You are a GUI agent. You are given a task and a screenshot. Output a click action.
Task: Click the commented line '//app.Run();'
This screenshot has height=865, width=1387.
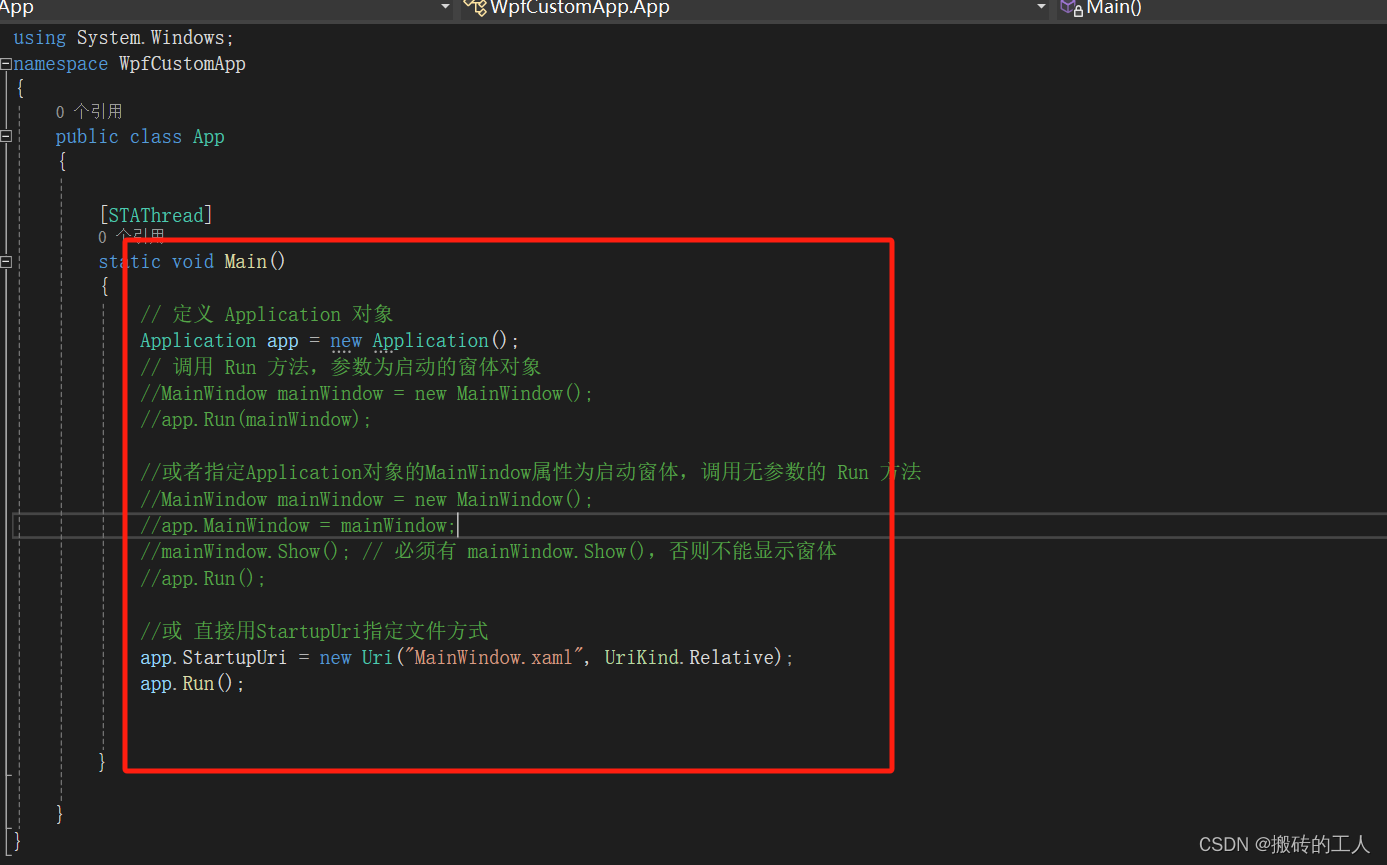pos(203,578)
